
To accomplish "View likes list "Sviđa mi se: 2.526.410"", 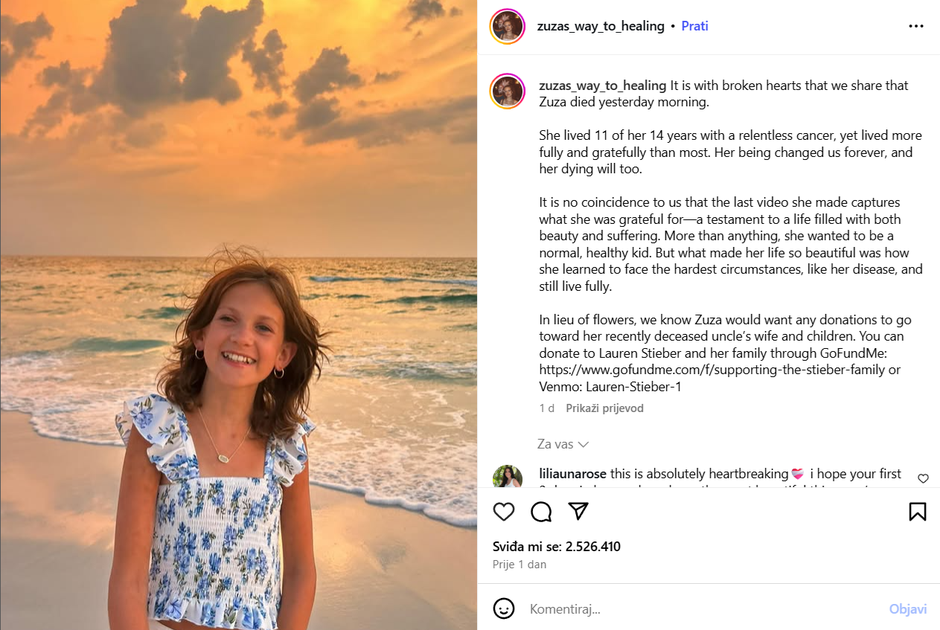I will coord(556,547).
